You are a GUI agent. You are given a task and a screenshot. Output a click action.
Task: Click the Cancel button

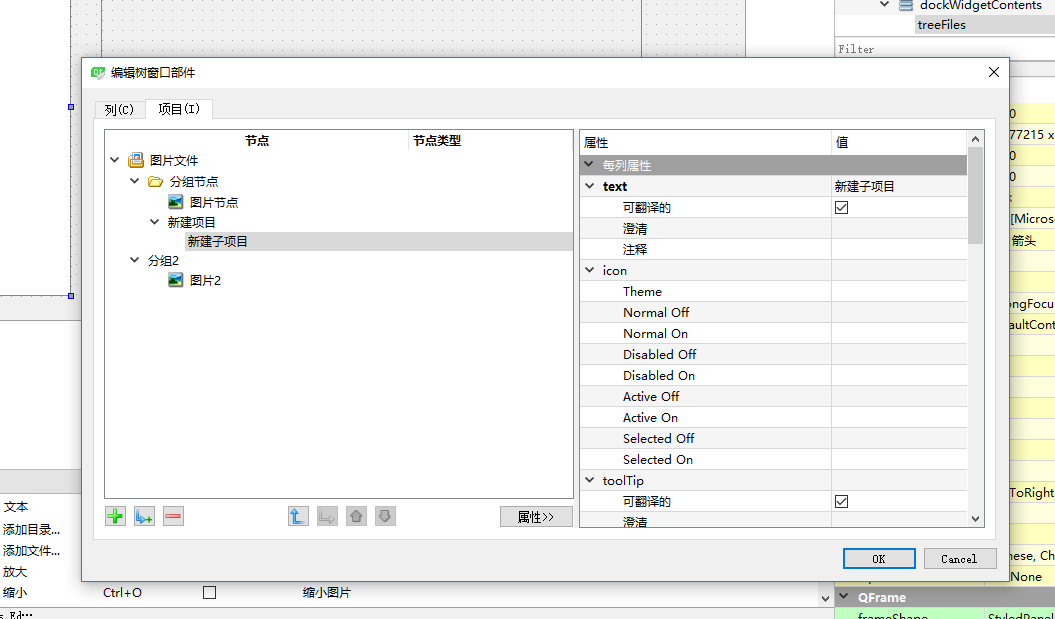[x=959, y=558]
